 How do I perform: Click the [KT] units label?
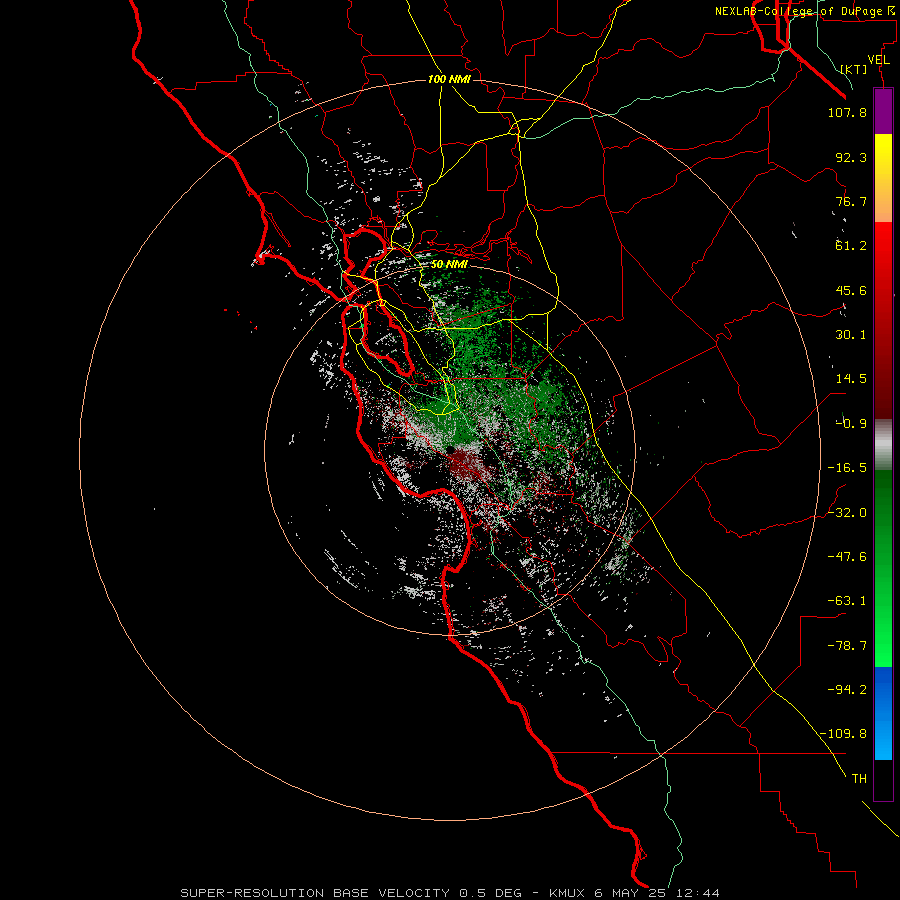pyautogui.click(x=854, y=69)
